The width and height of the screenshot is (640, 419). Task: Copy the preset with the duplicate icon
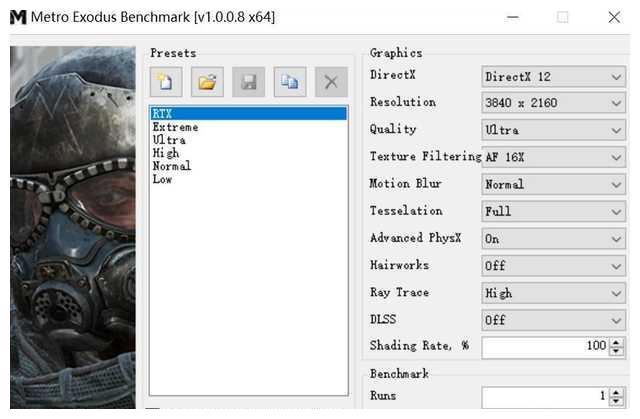(x=290, y=82)
